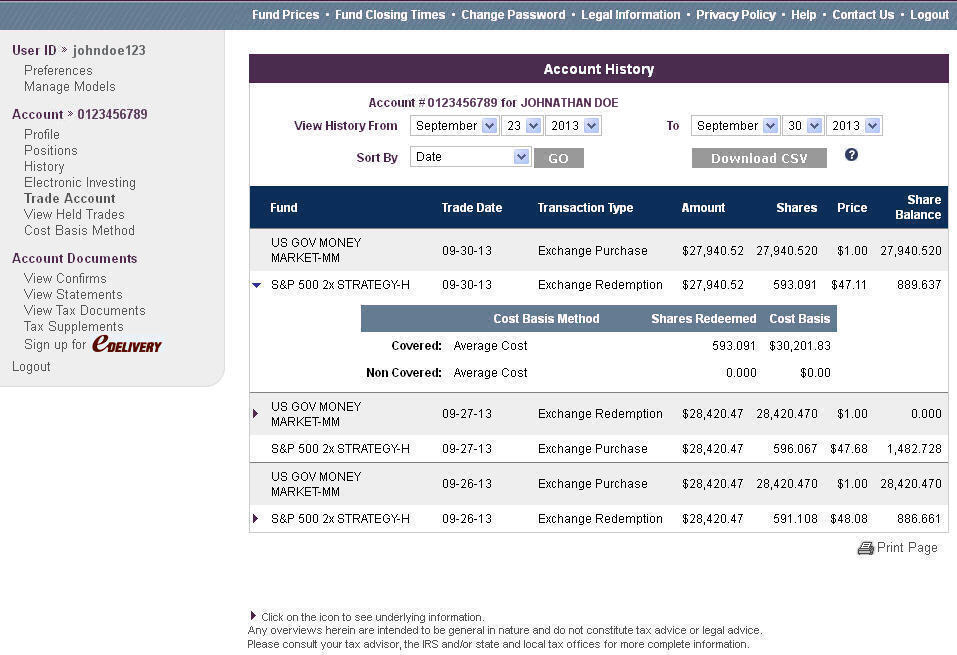
Task: Click the User ID johndoe123 text
Action: tap(79, 50)
